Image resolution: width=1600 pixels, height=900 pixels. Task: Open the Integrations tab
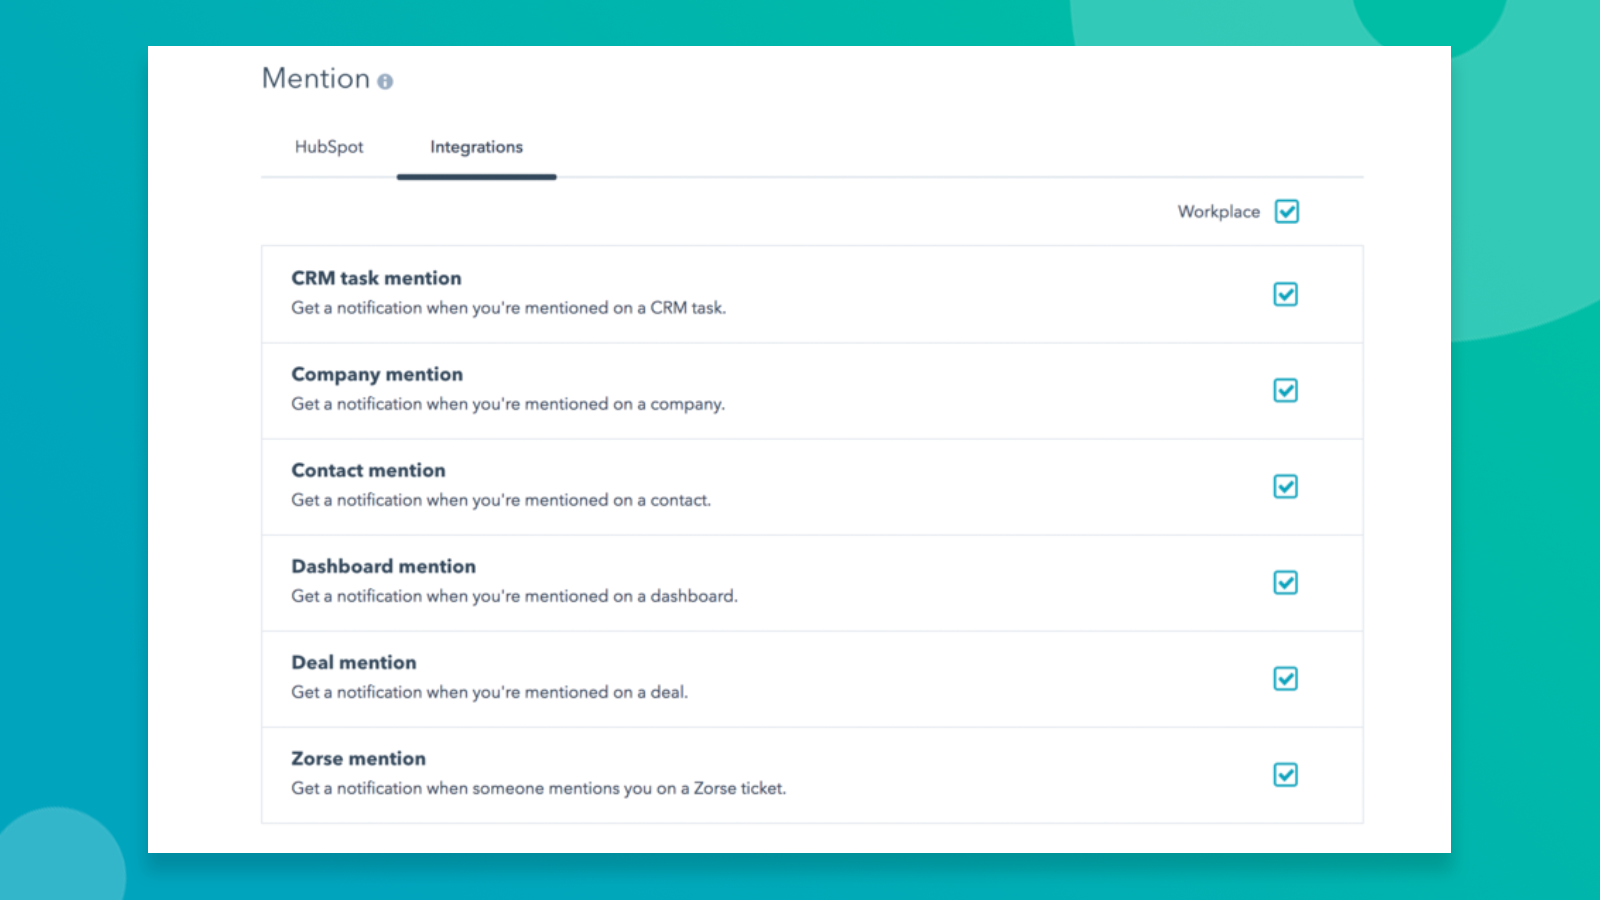[x=476, y=147]
